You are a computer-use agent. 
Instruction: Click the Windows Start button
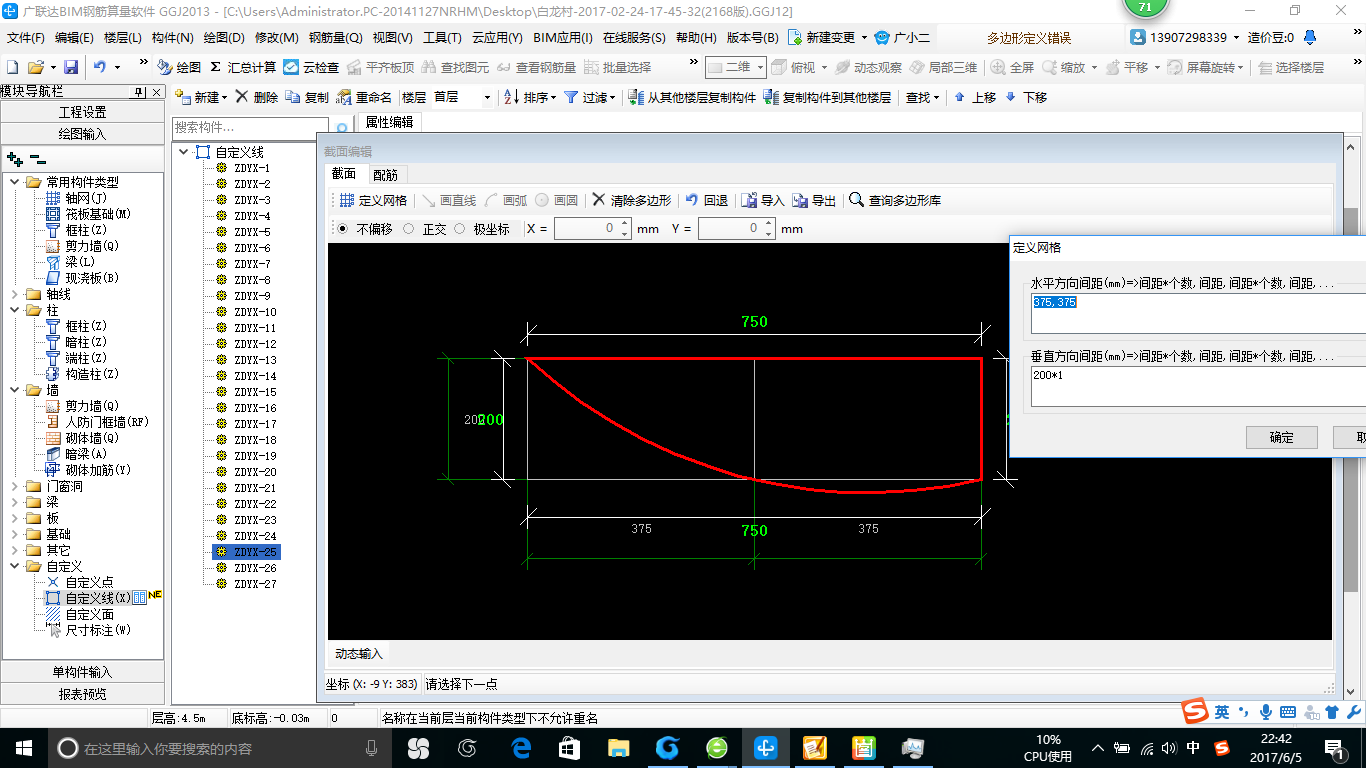23,748
